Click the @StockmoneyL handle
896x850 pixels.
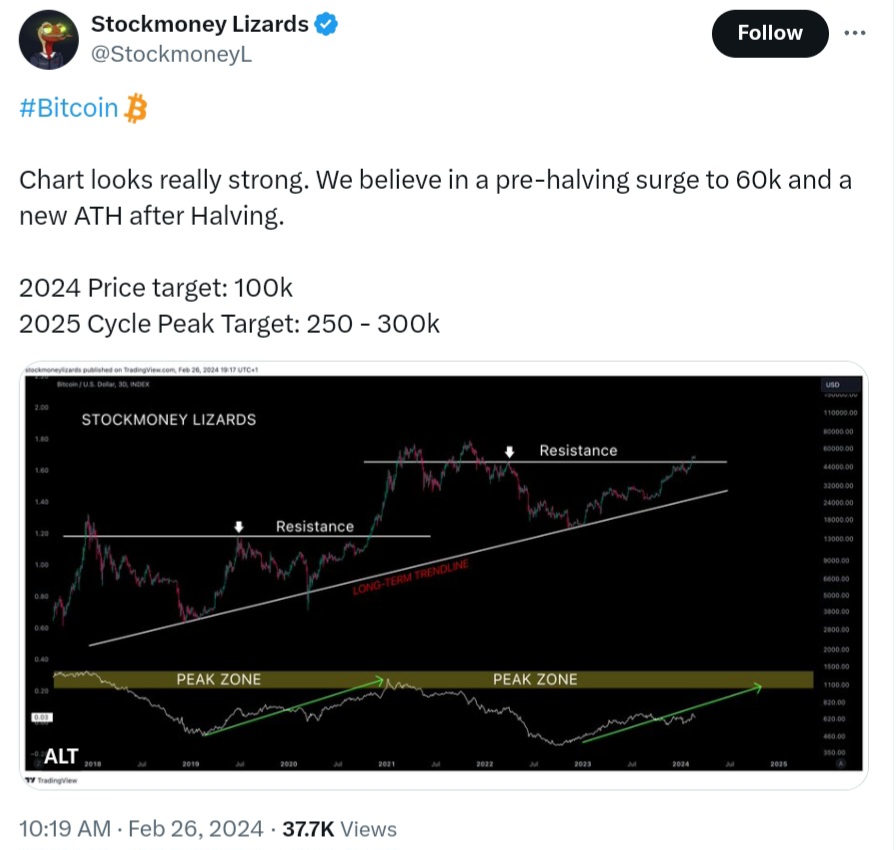click(171, 54)
